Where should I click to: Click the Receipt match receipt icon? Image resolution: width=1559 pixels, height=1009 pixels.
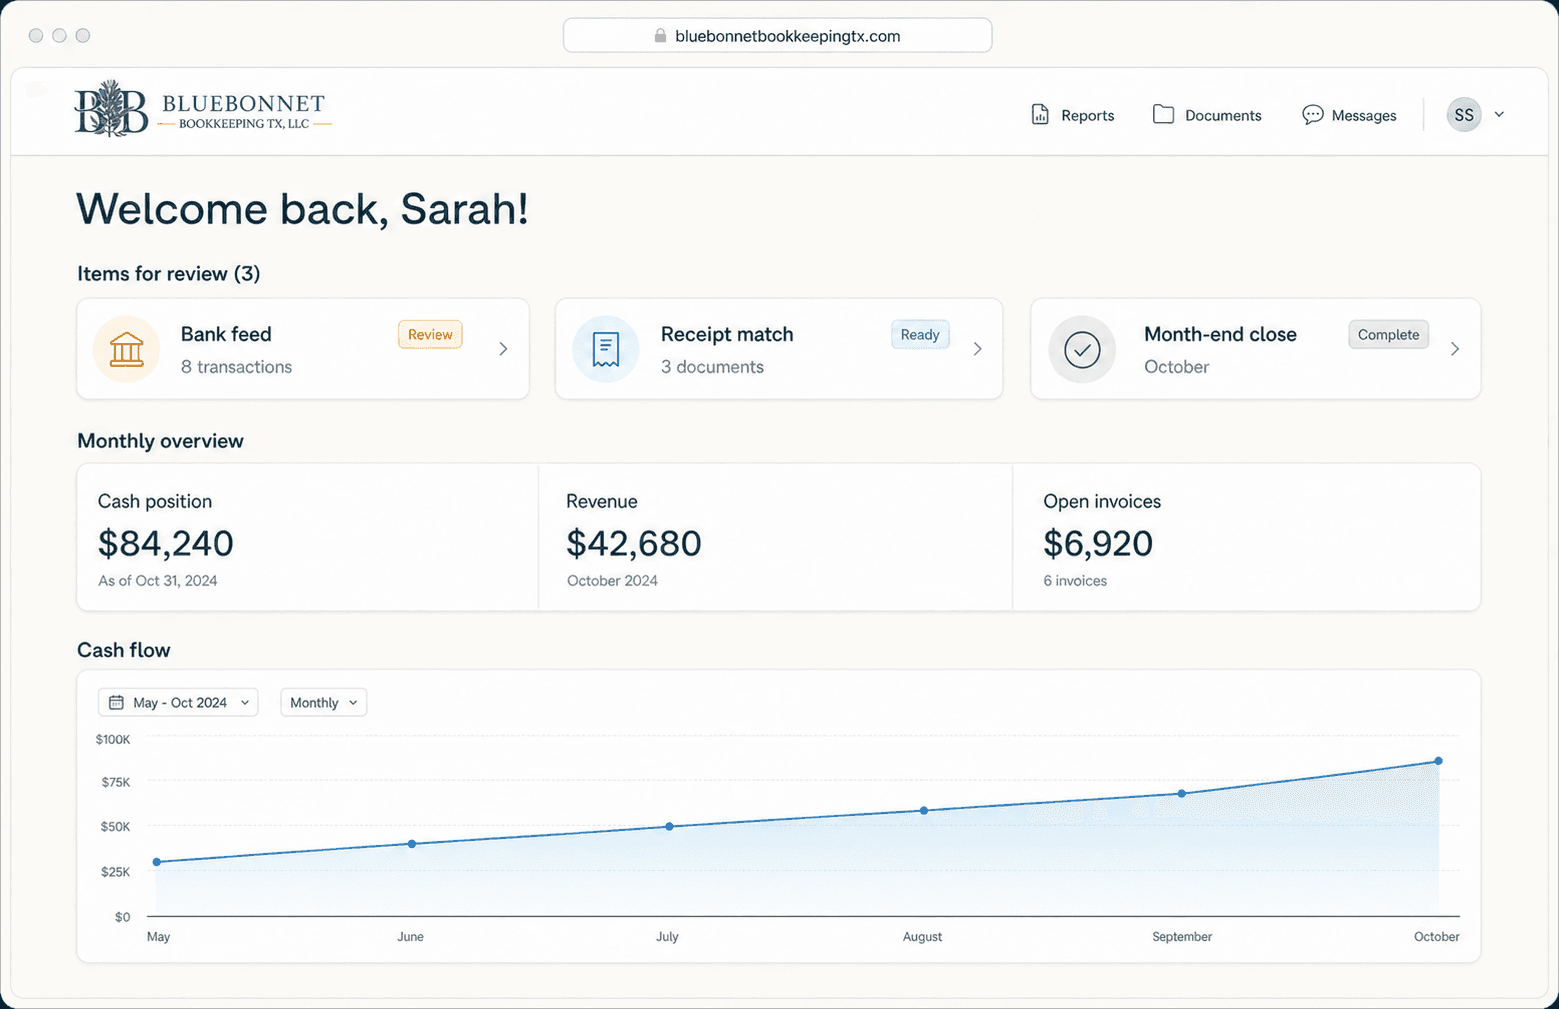click(606, 349)
